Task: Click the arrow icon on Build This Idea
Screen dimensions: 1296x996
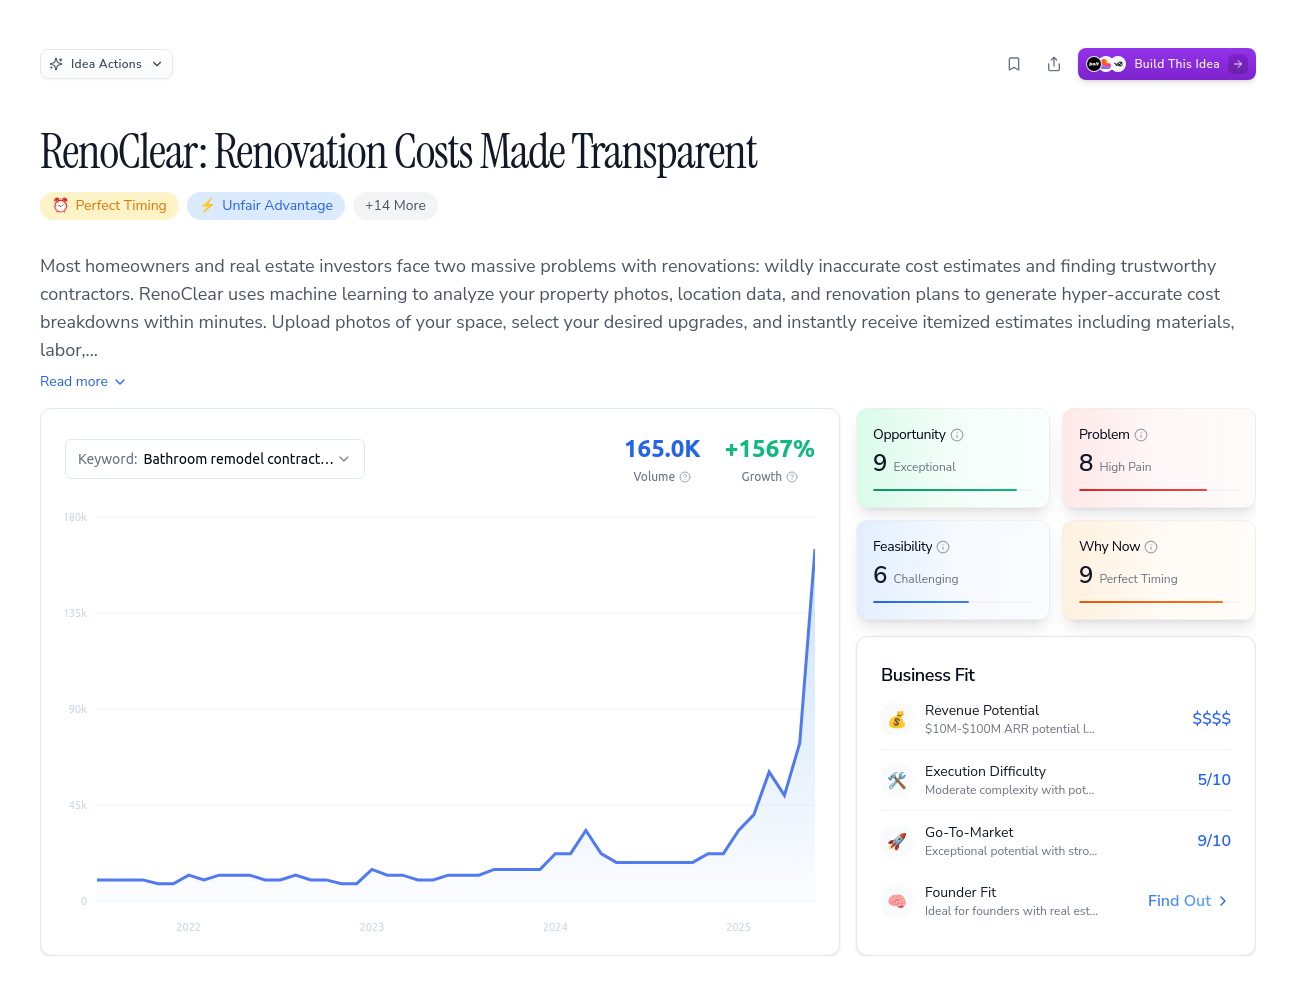Action: [x=1238, y=64]
